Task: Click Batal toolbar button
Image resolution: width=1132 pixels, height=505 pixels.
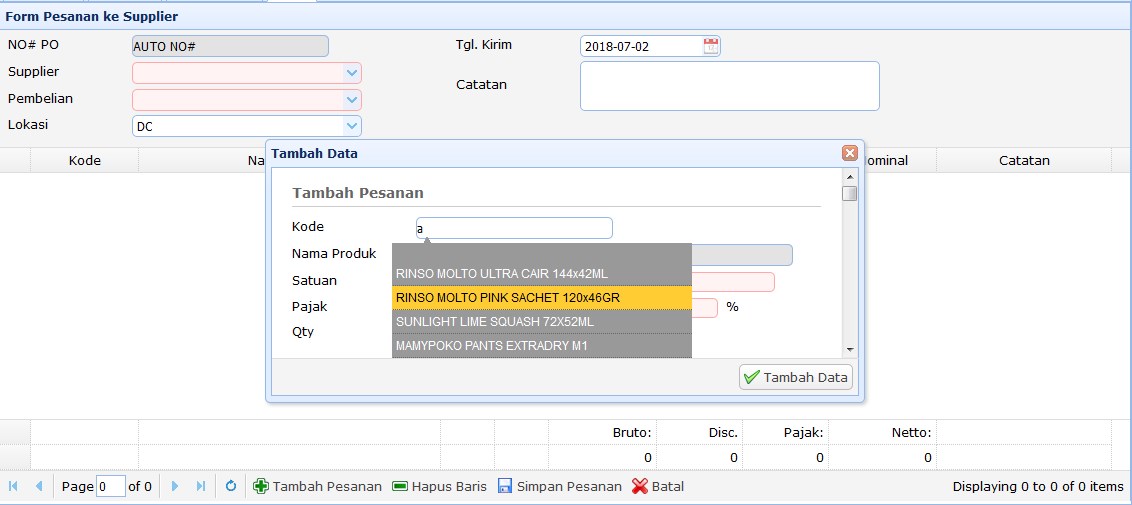Action: (x=658, y=486)
